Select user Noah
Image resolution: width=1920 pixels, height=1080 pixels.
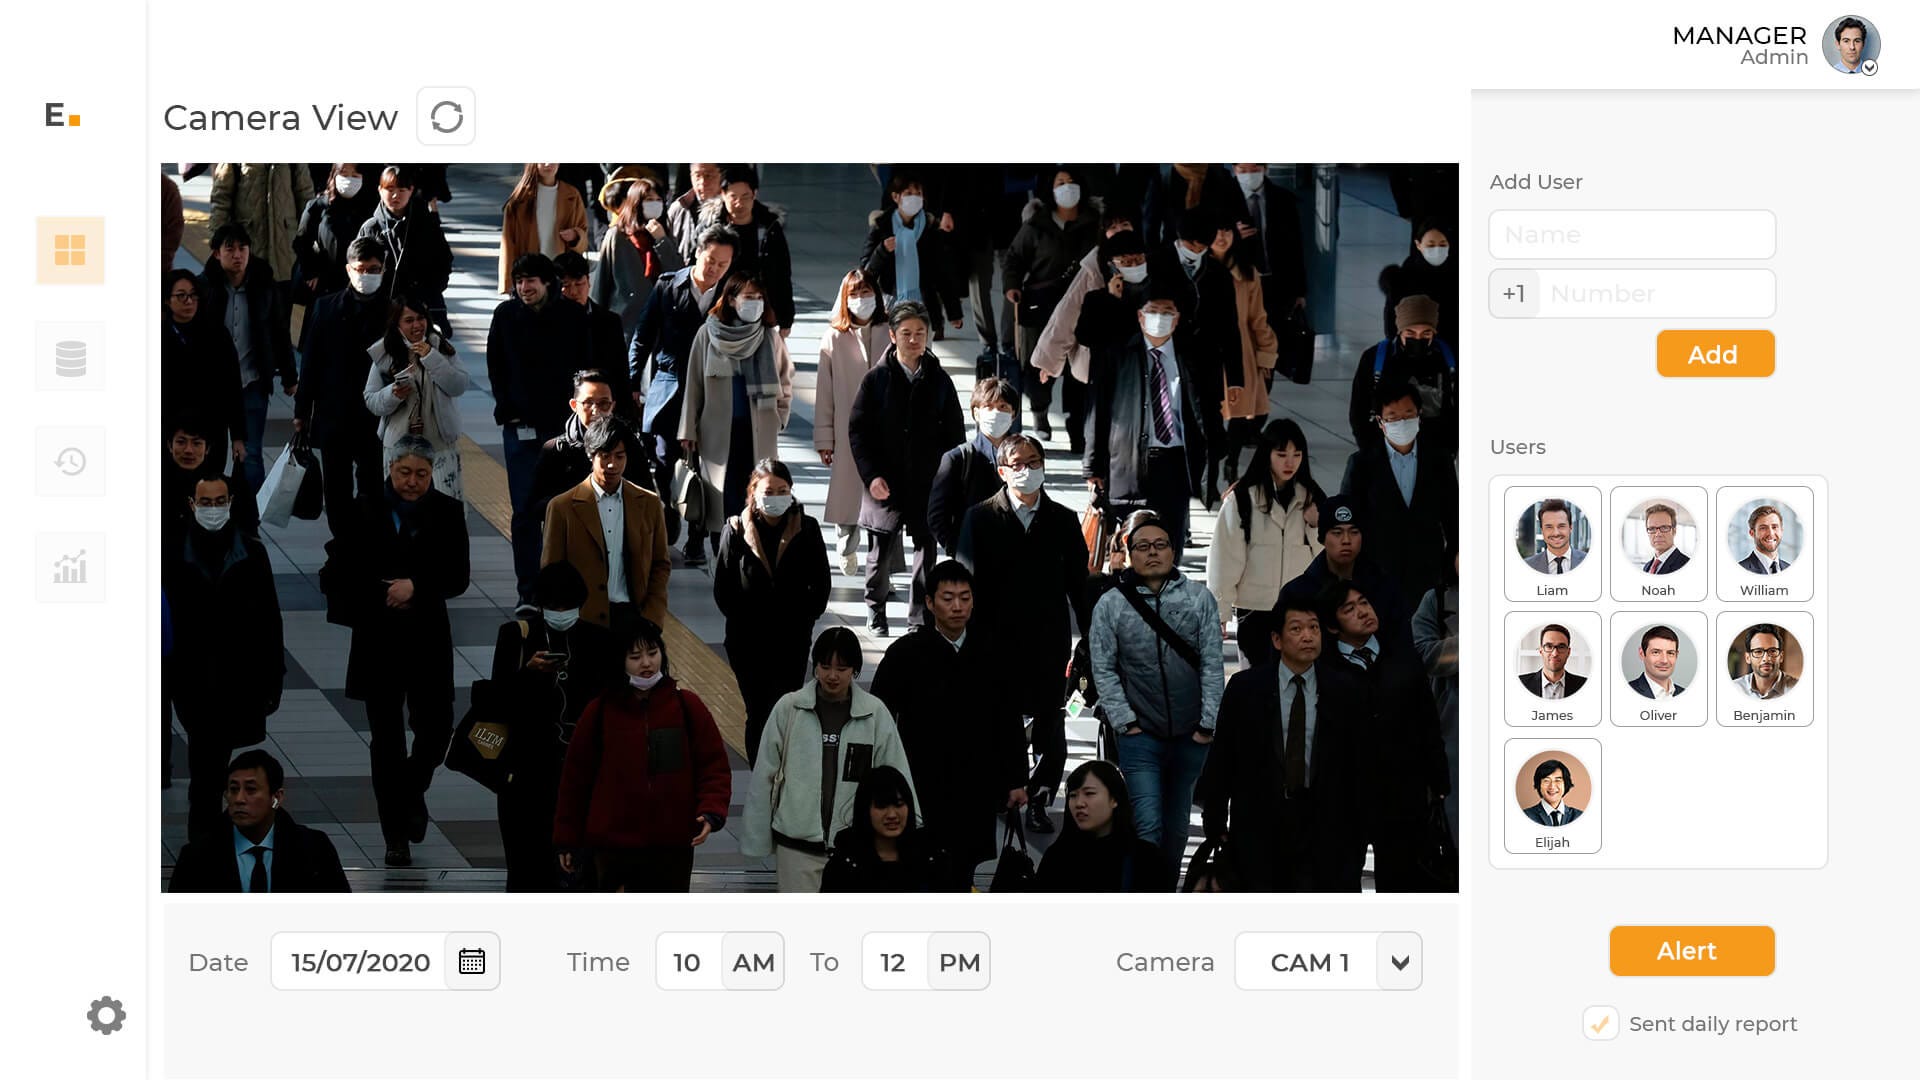[x=1658, y=544]
